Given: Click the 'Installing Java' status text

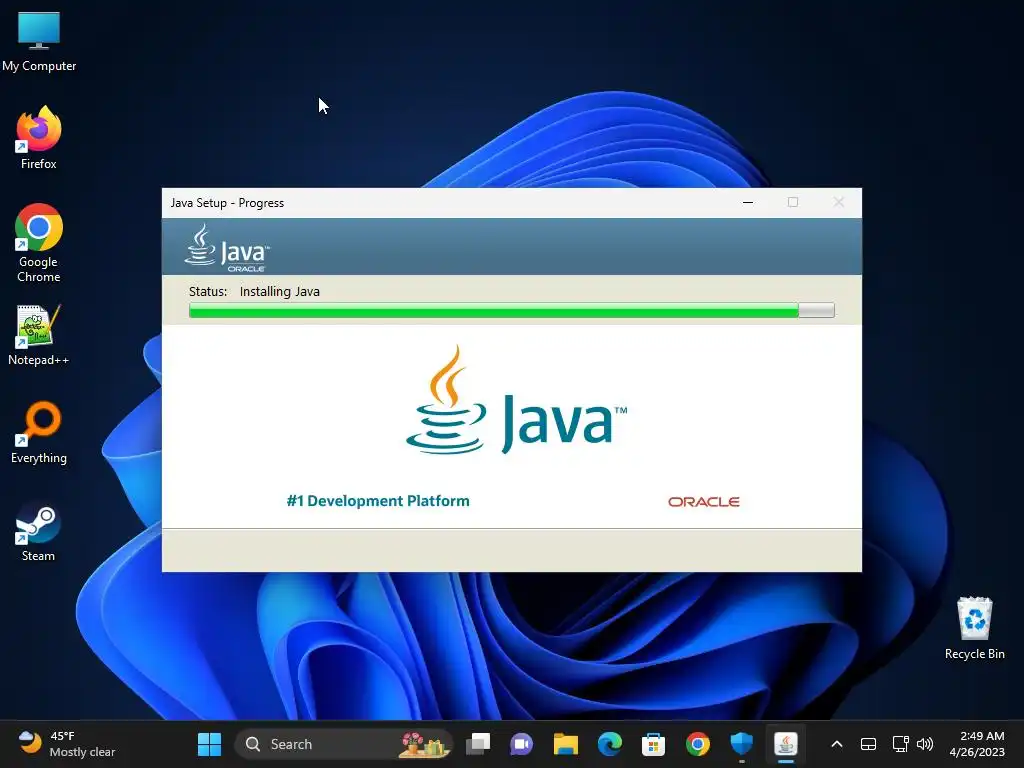Looking at the screenshot, I should coord(280,291).
